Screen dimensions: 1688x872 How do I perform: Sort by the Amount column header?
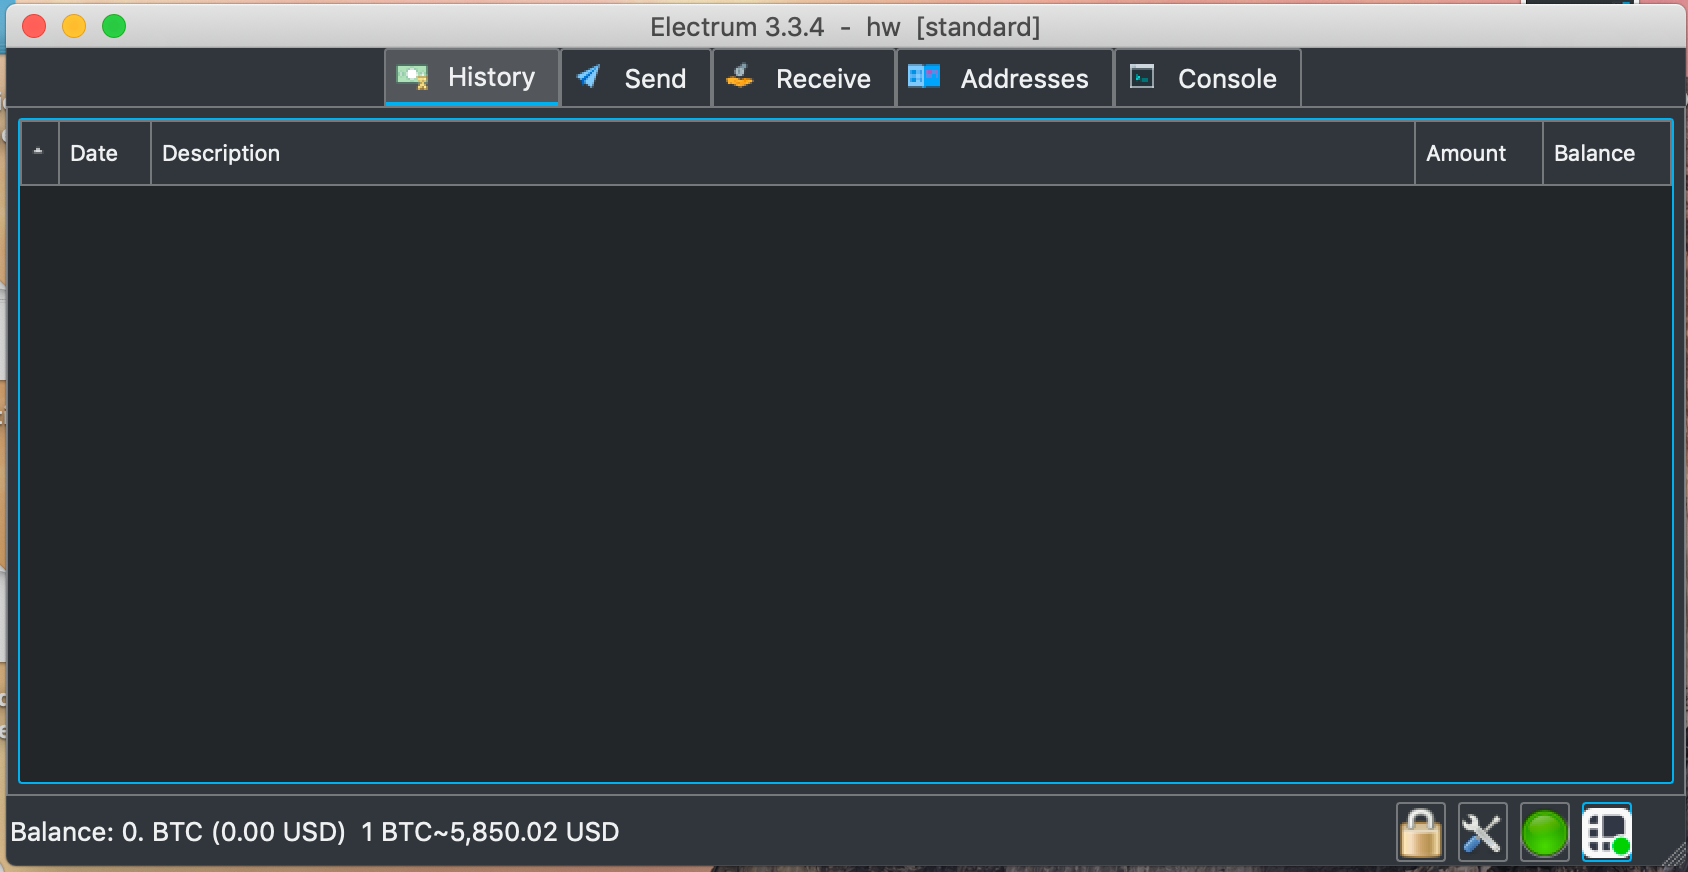coord(1479,153)
